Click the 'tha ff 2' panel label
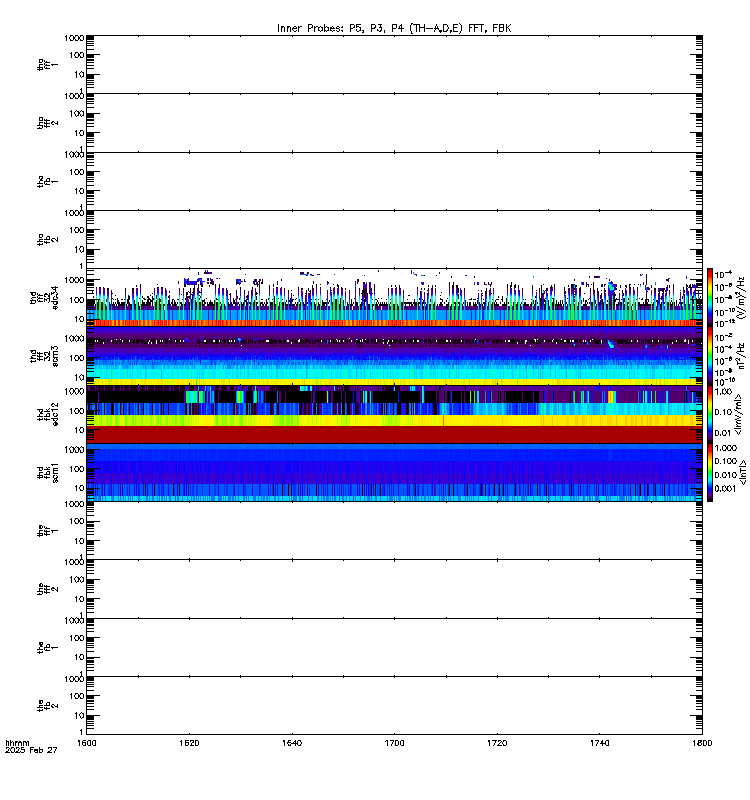The height and width of the screenshot is (800, 750). coord(47,123)
